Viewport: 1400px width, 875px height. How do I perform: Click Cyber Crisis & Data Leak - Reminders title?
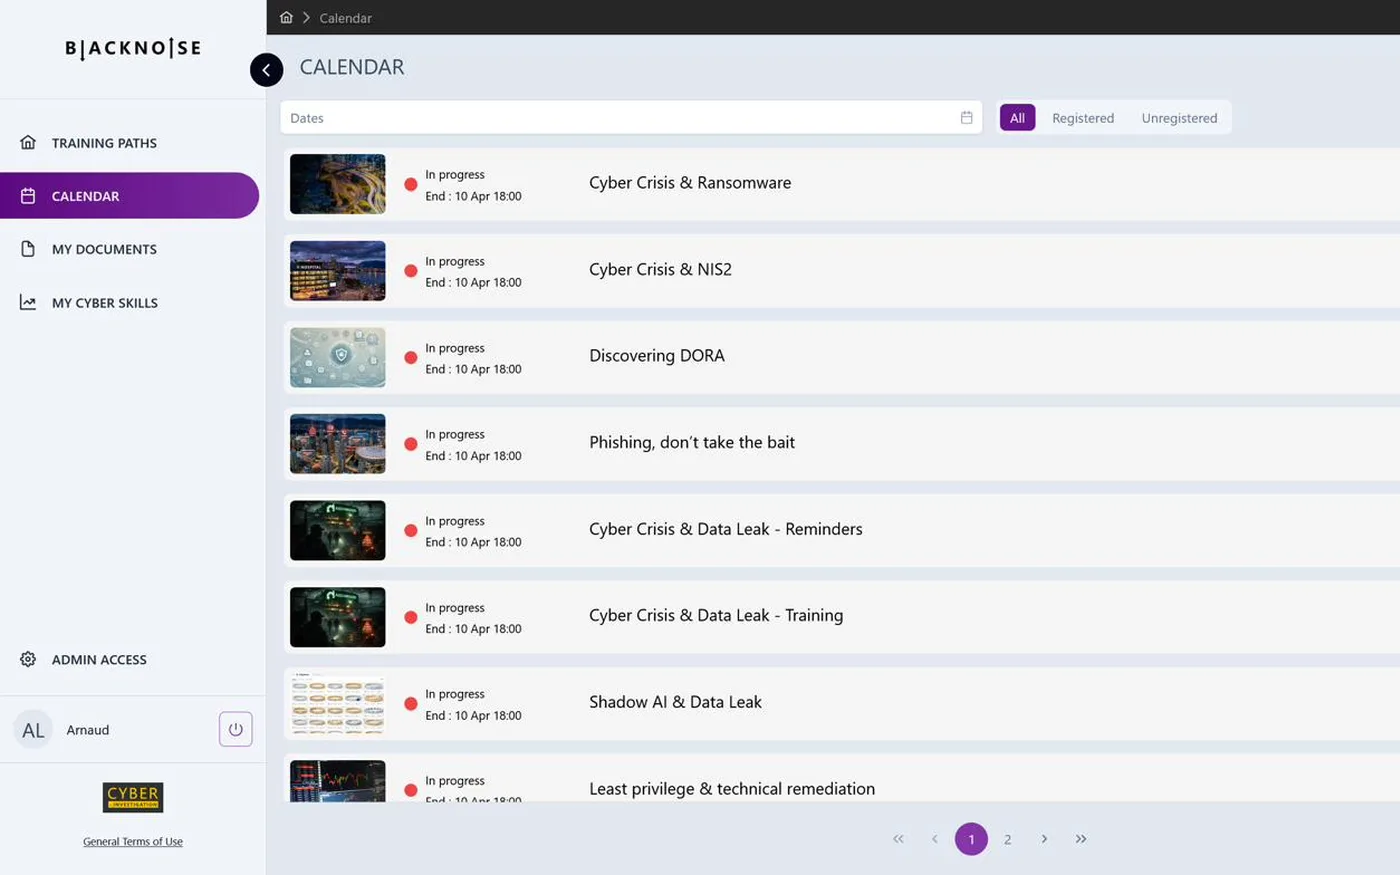click(x=726, y=529)
